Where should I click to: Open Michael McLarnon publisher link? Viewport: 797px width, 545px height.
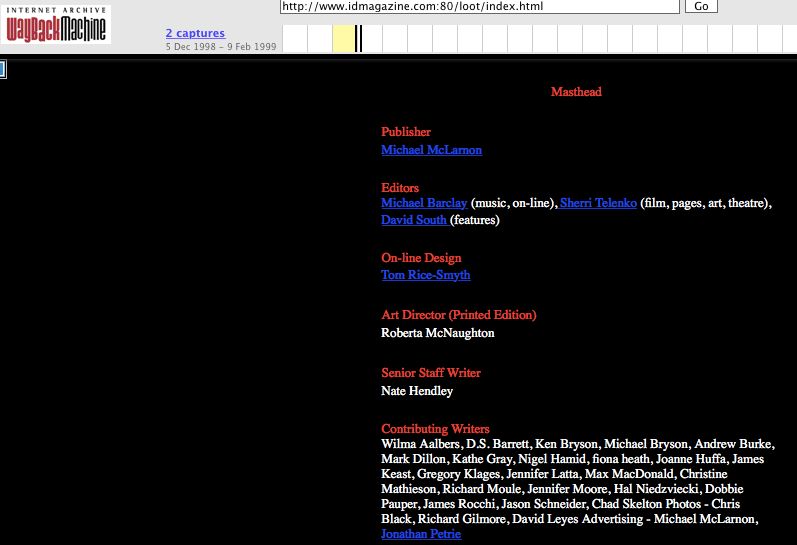tap(431, 150)
